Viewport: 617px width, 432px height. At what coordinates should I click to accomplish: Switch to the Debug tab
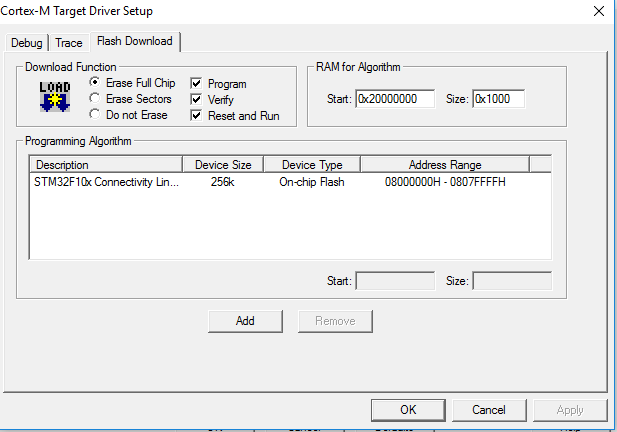(26, 42)
